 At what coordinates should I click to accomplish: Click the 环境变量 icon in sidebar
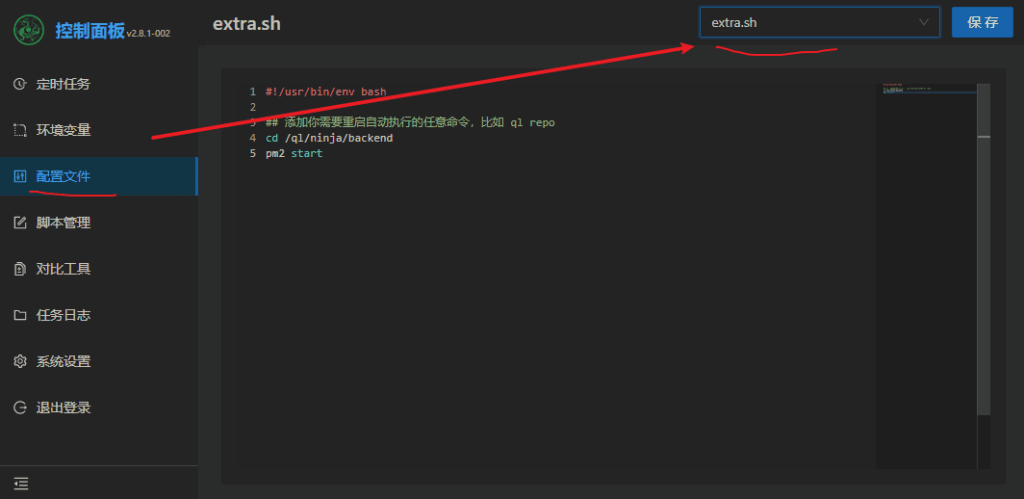click(20, 131)
